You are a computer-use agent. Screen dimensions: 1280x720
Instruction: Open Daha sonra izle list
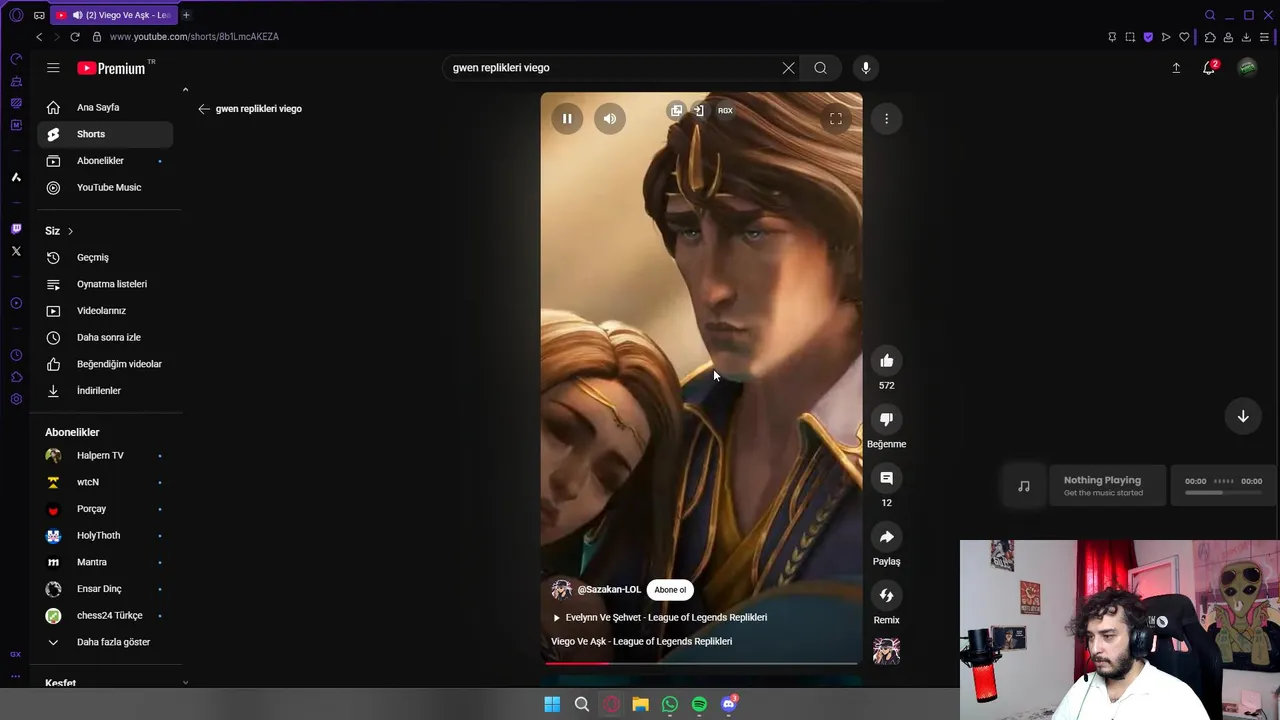tap(105, 337)
